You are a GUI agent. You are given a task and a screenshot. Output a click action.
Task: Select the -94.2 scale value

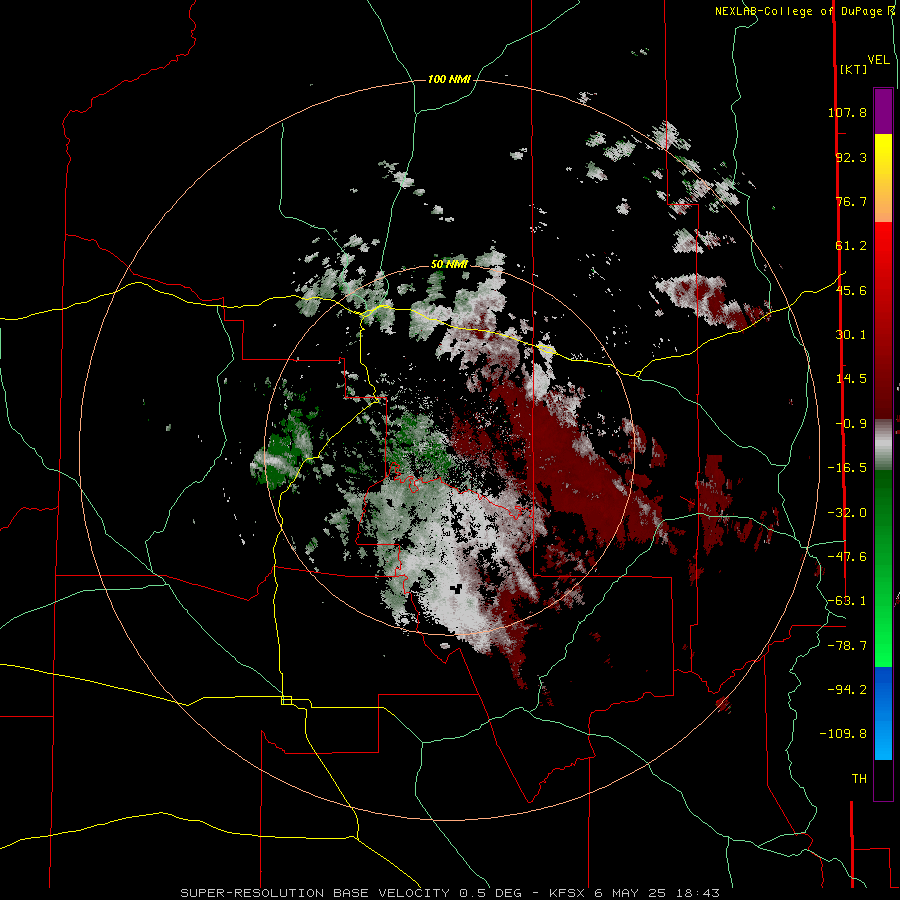847,689
